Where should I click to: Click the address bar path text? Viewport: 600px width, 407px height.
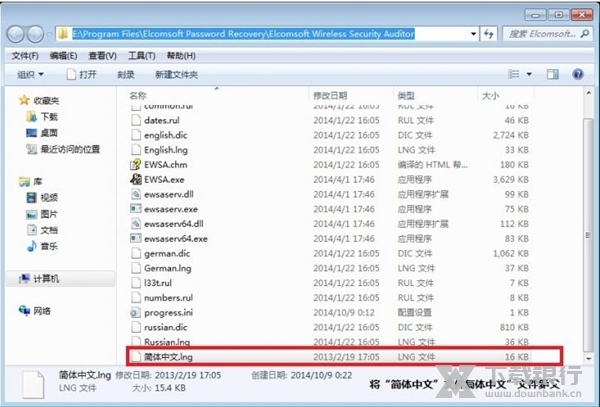pos(243,34)
